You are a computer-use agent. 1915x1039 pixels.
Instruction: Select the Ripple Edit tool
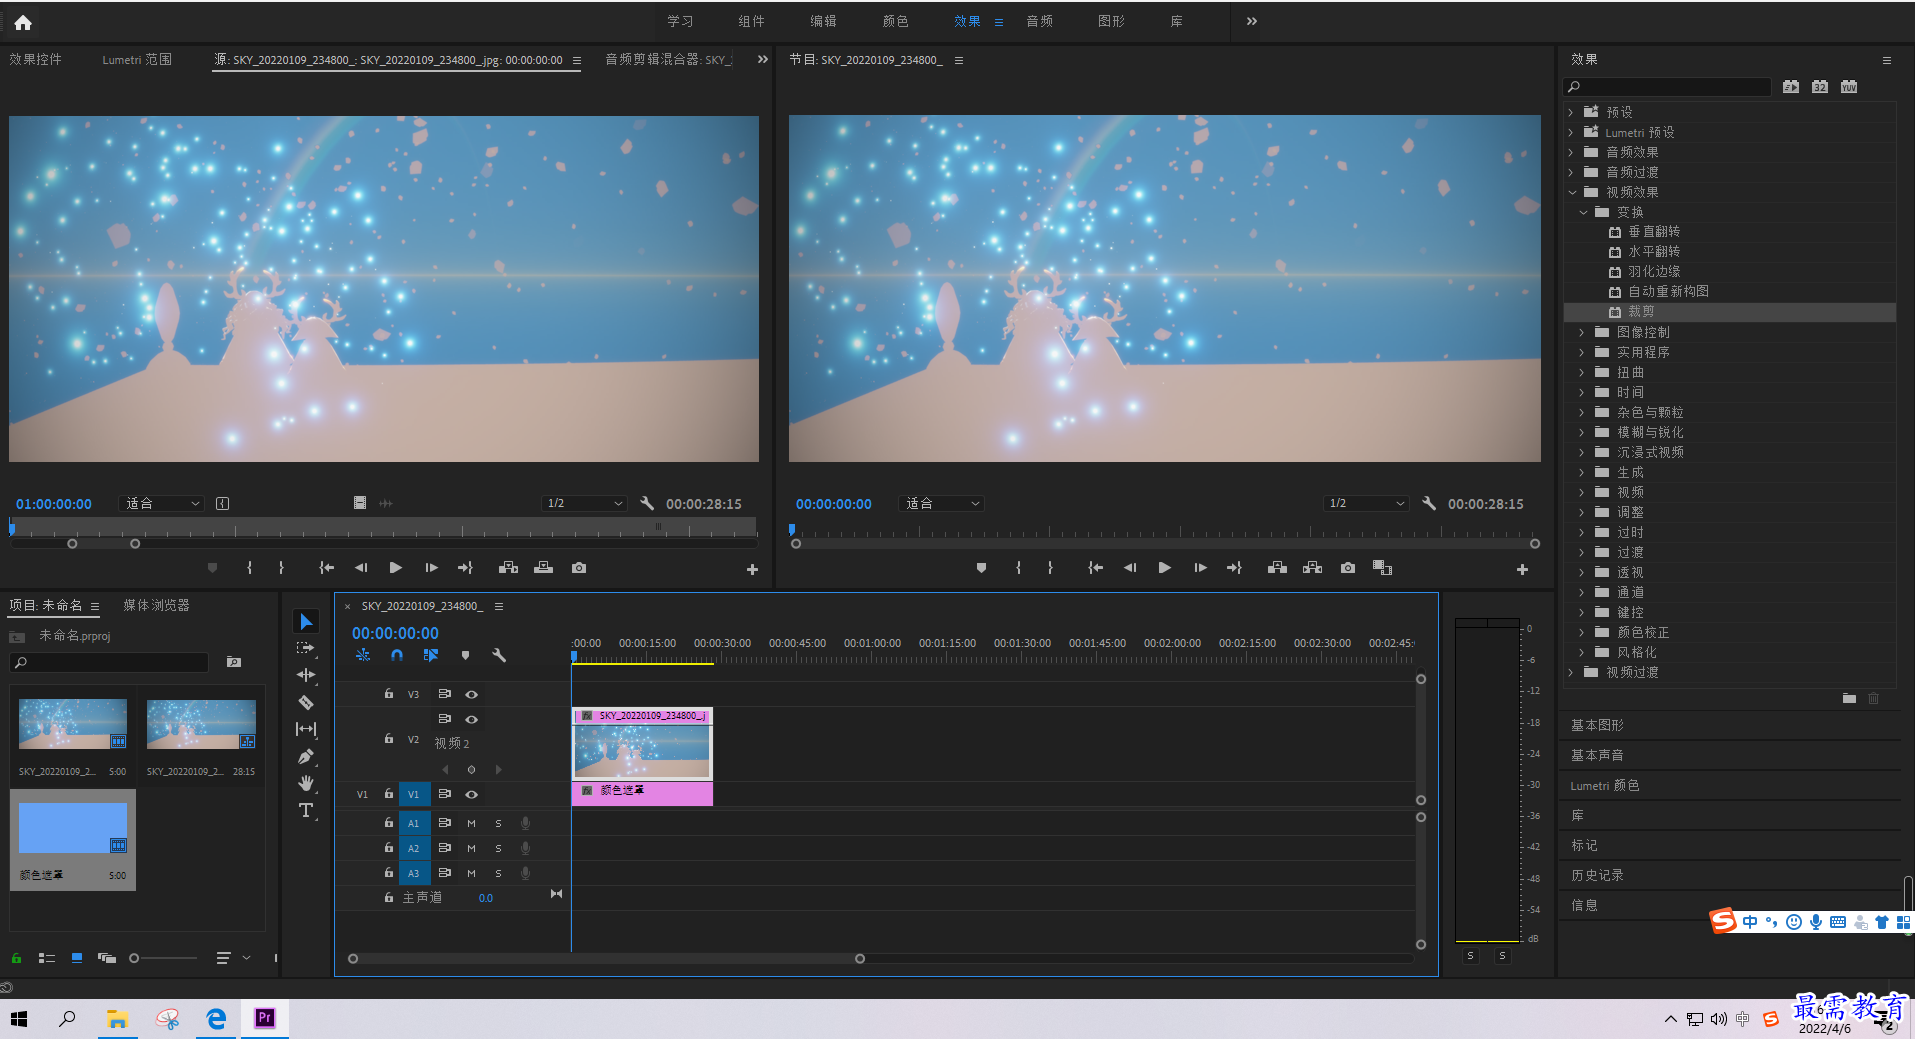pos(306,675)
